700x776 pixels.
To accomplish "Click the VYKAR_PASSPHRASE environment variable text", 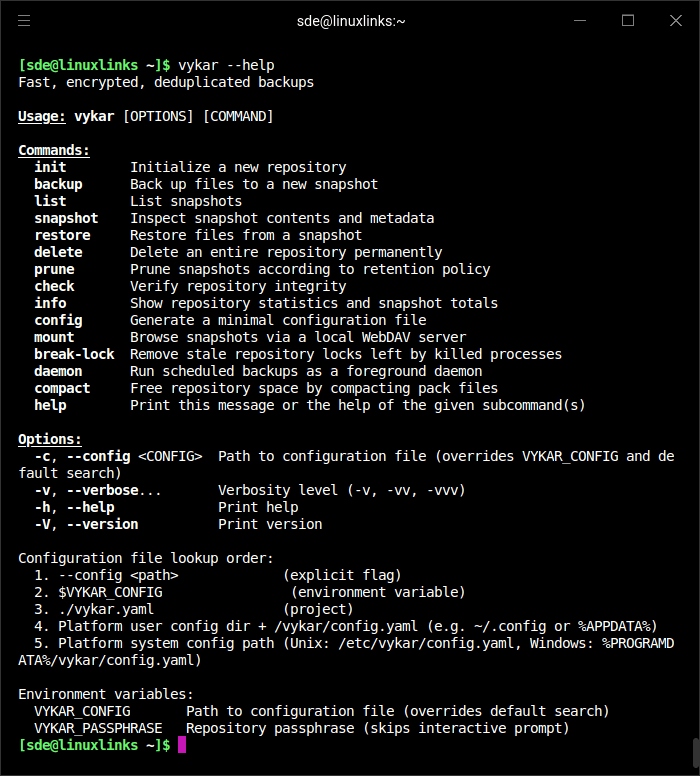I will click(x=98, y=728).
